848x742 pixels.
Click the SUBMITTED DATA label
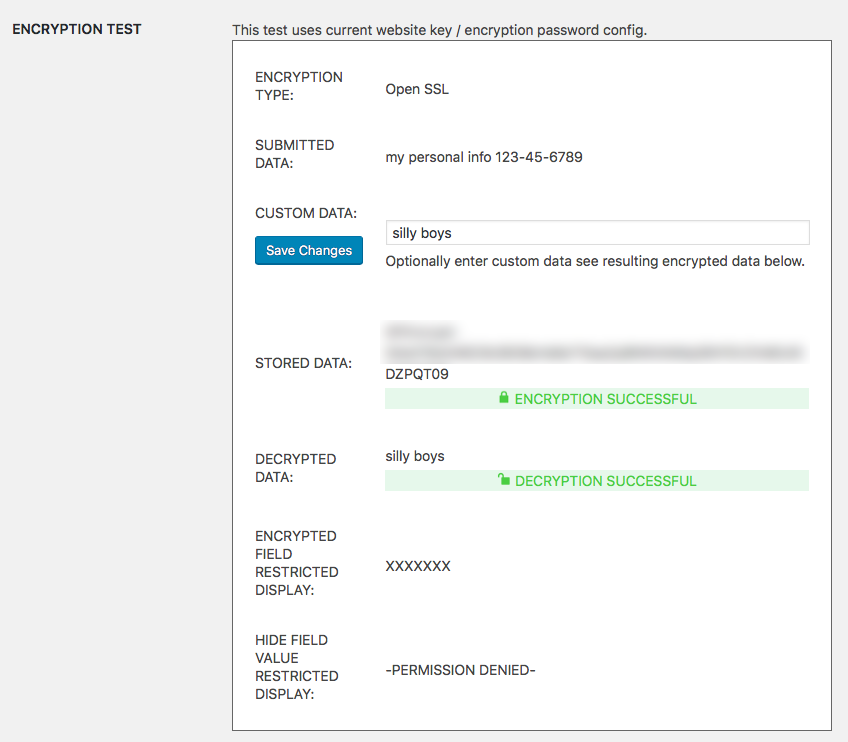pos(295,153)
